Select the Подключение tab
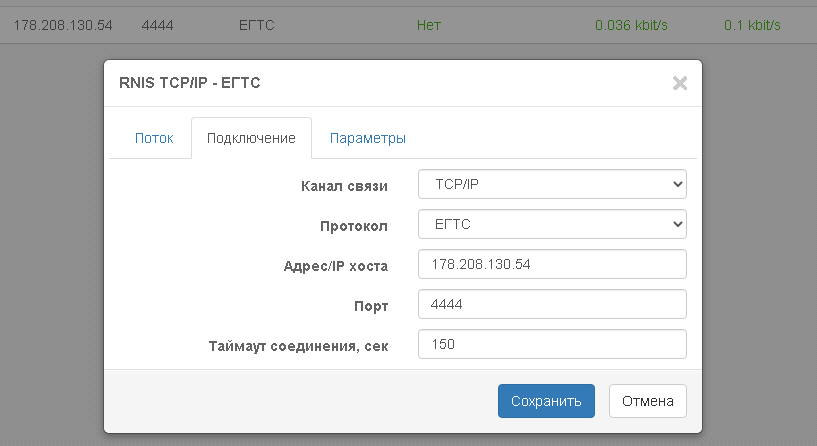The height and width of the screenshot is (446, 817). point(251,138)
